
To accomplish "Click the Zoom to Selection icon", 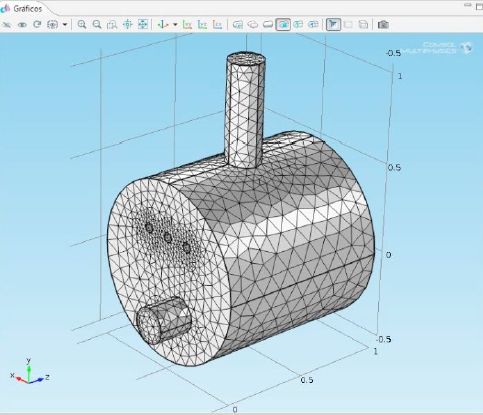I will click(127, 24).
